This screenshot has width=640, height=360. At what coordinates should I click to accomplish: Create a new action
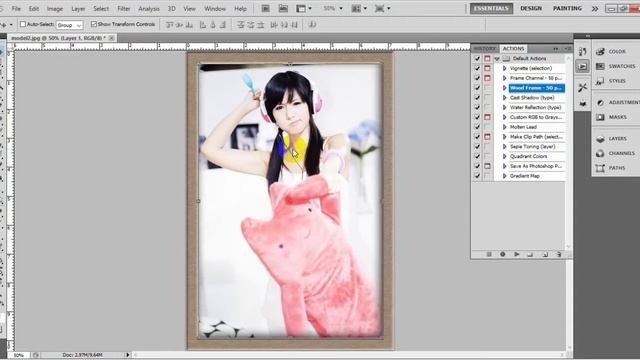click(x=545, y=254)
